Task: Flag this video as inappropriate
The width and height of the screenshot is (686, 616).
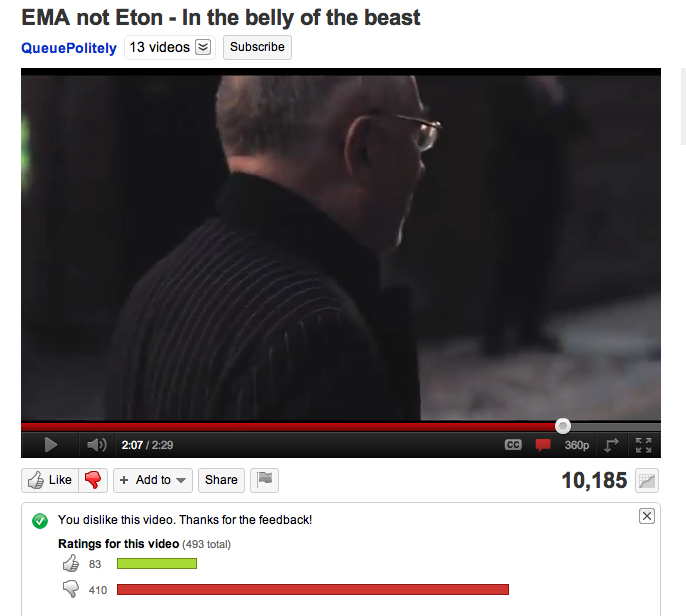Action: point(264,480)
